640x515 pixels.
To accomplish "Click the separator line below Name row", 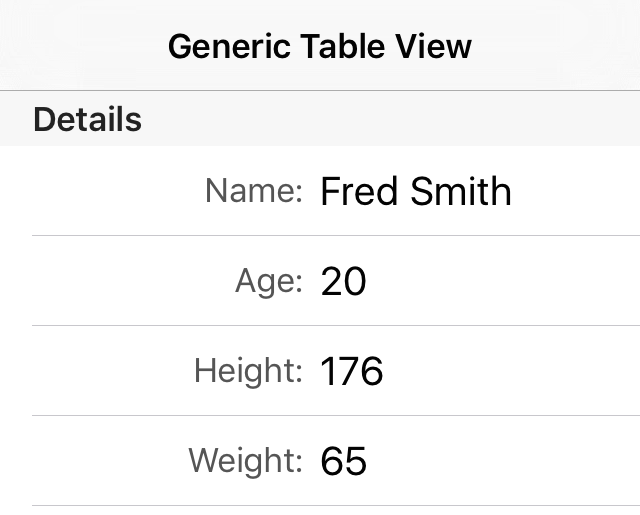I will click(336, 236).
